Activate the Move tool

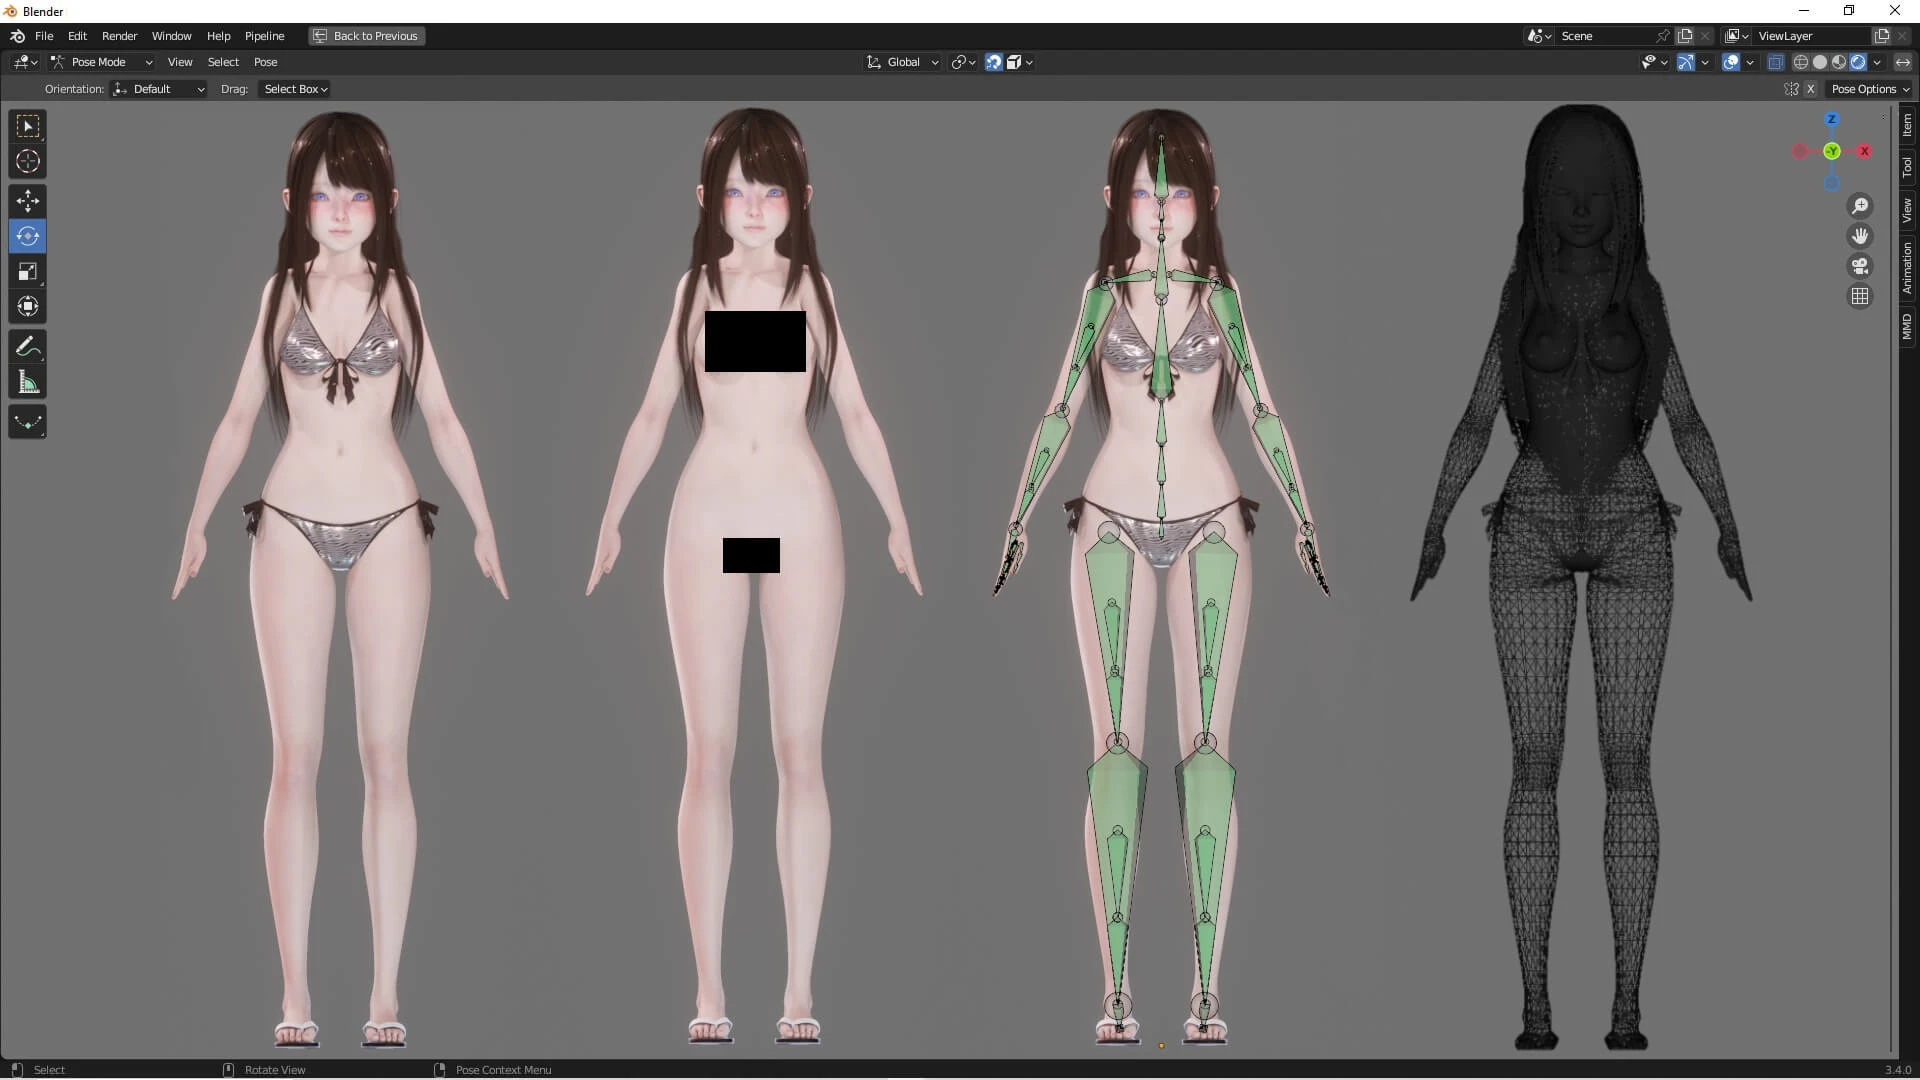pos(28,201)
